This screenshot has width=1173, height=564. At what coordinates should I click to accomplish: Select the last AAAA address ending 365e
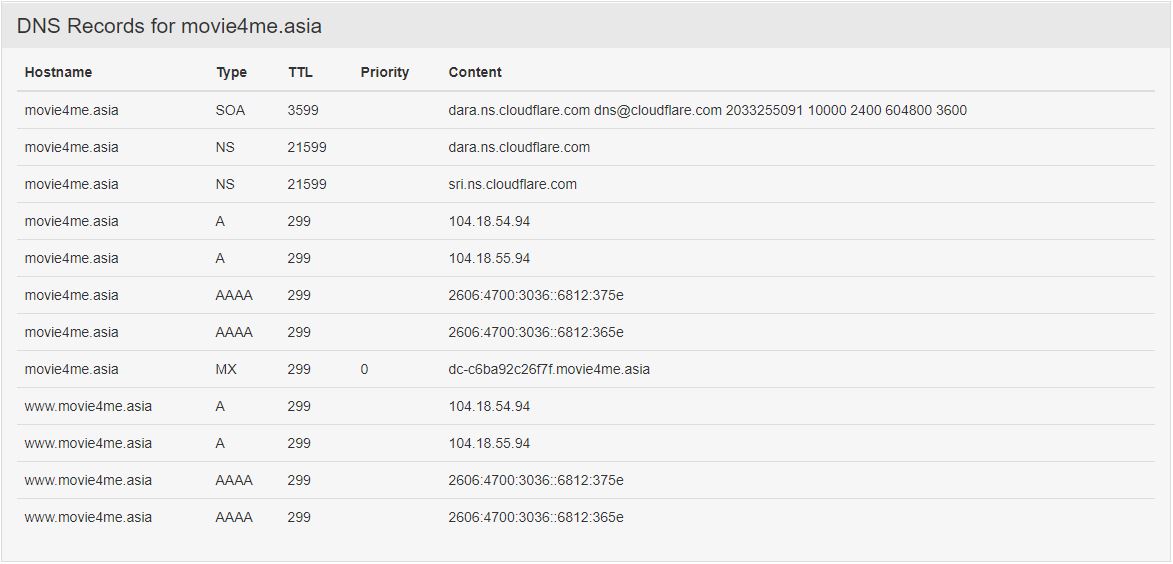click(x=536, y=518)
